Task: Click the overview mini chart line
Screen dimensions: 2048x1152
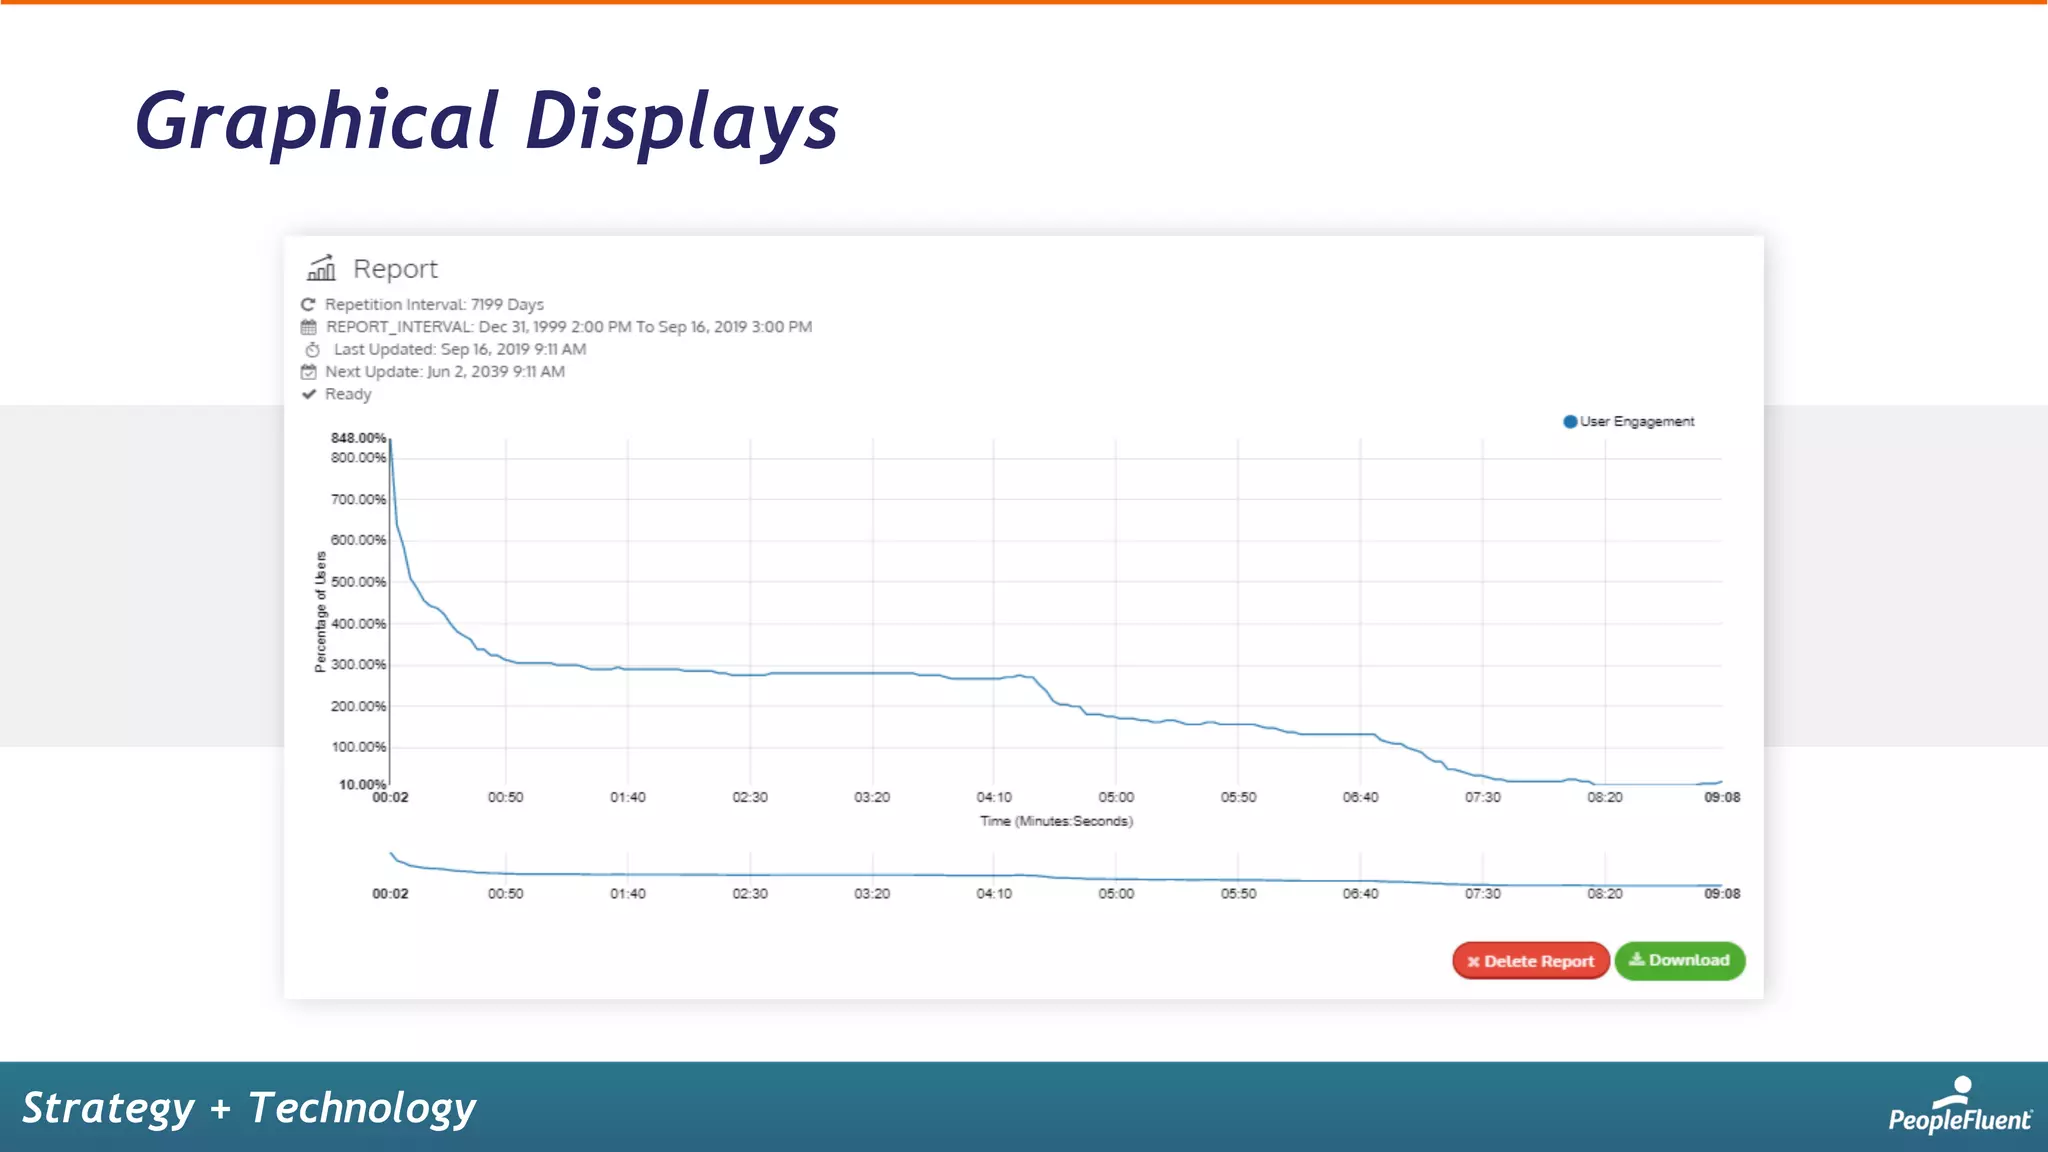Action: pyautogui.click(x=1056, y=877)
